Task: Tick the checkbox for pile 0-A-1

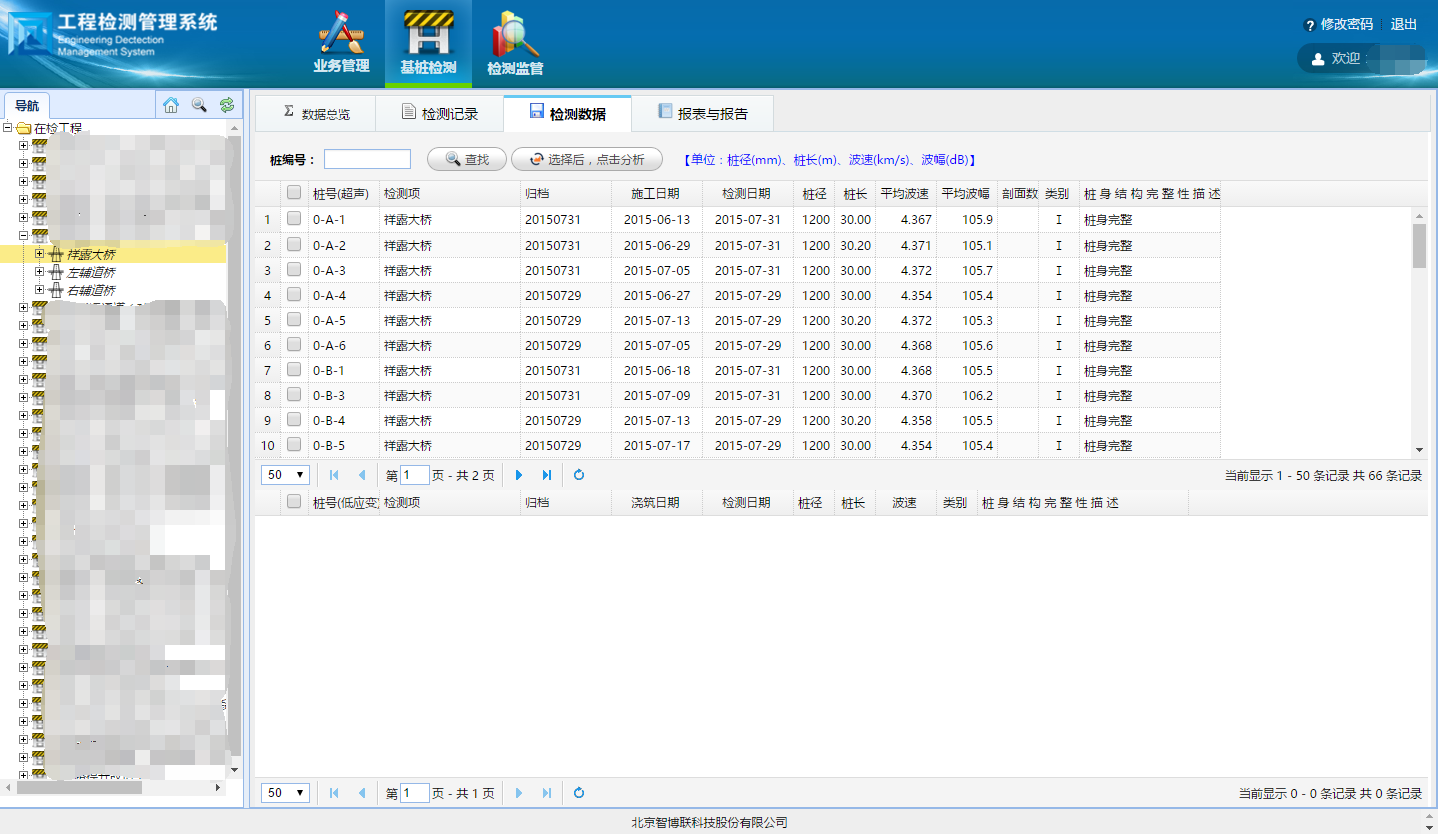Action: [x=294, y=219]
